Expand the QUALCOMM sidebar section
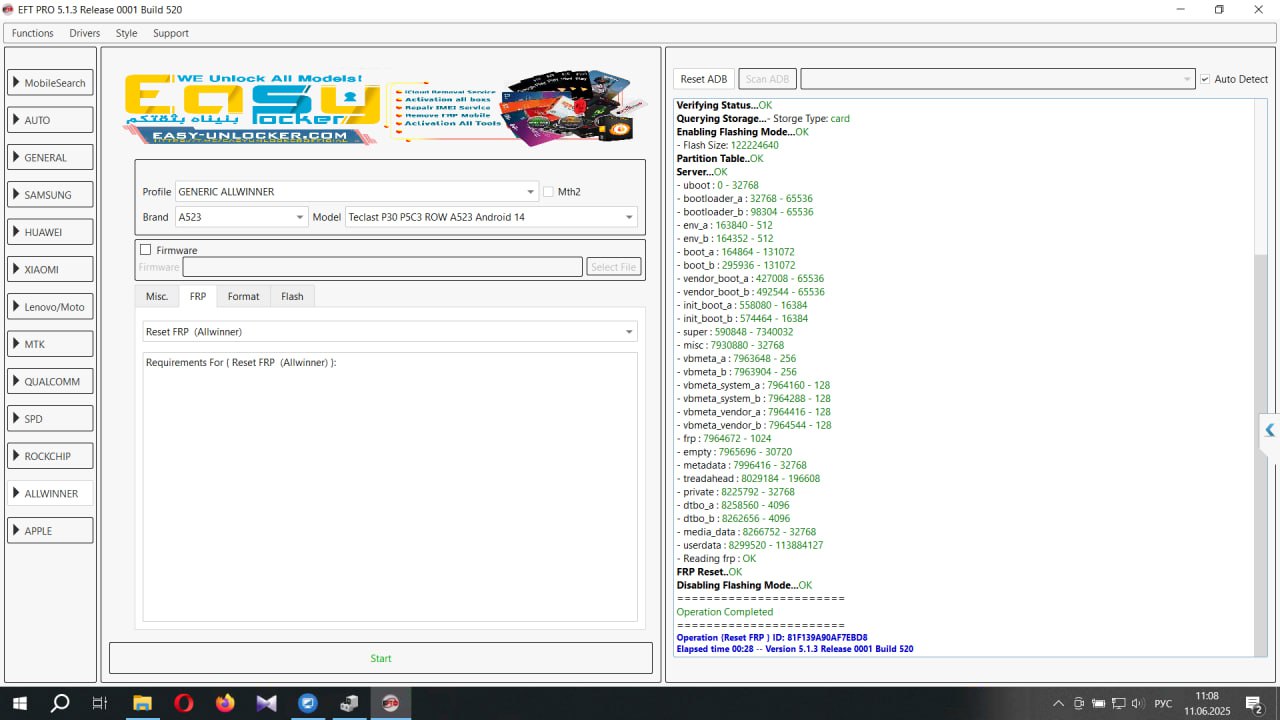The image size is (1280, 720). coord(50,381)
